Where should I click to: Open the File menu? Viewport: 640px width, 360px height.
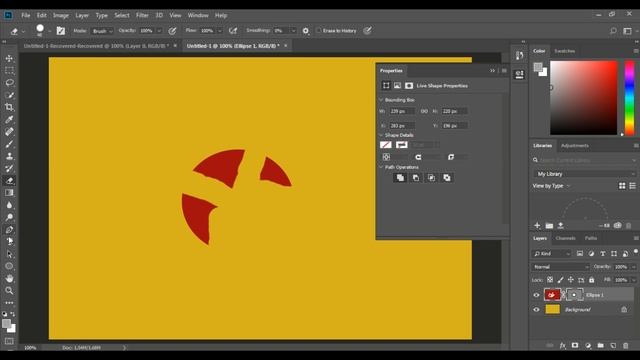26,16
